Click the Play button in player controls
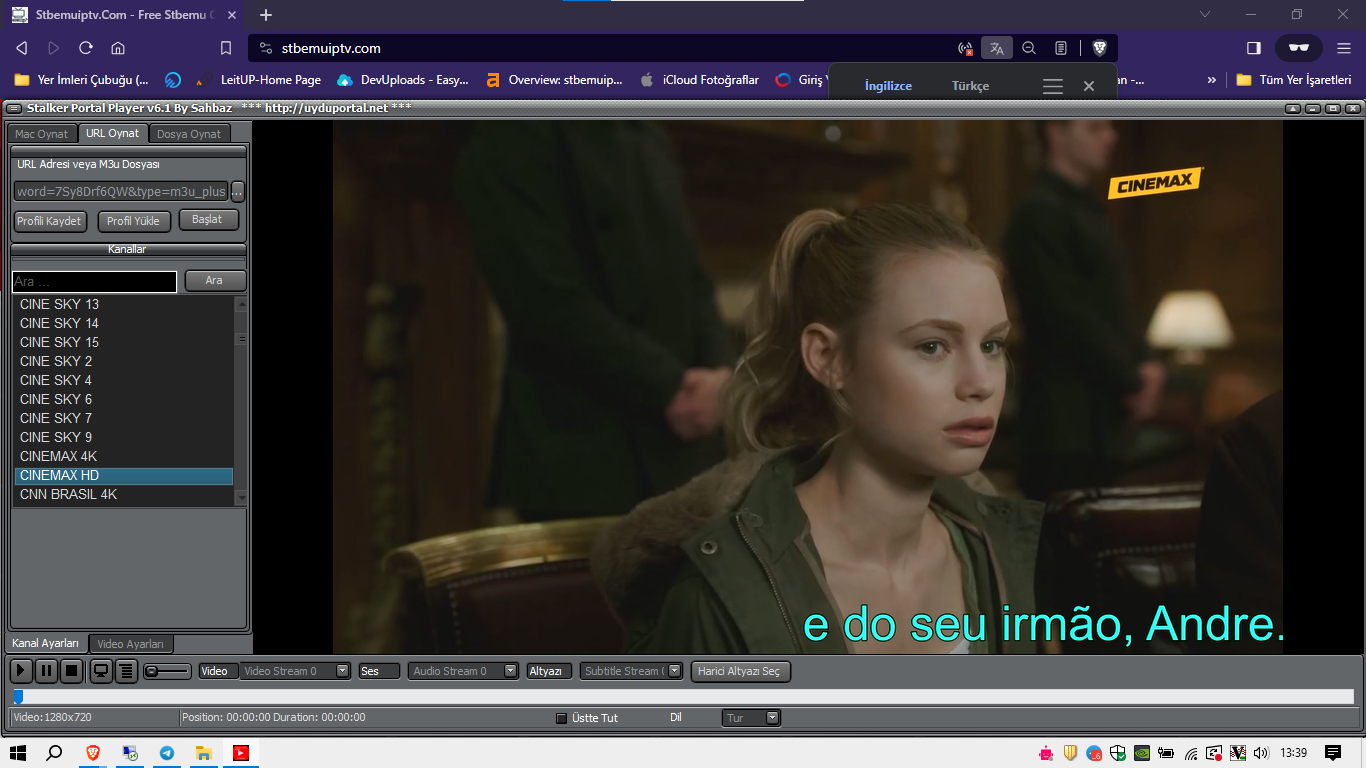Viewport: 1366px width, 768px height. click(20, 671)
